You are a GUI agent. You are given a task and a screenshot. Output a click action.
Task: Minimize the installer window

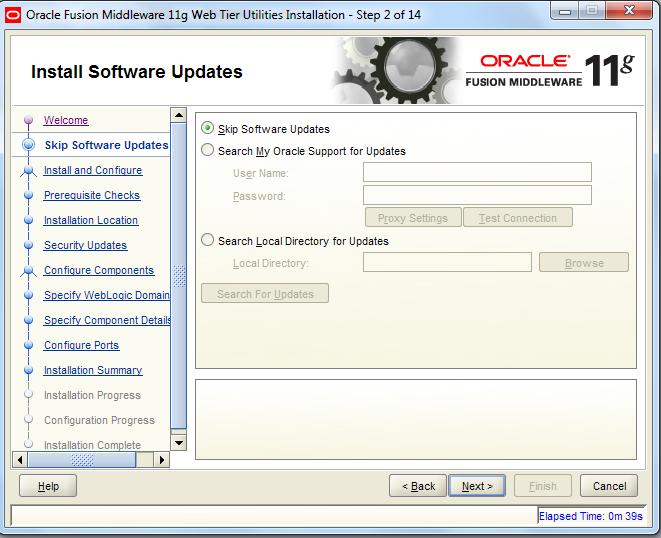(565, 11)
